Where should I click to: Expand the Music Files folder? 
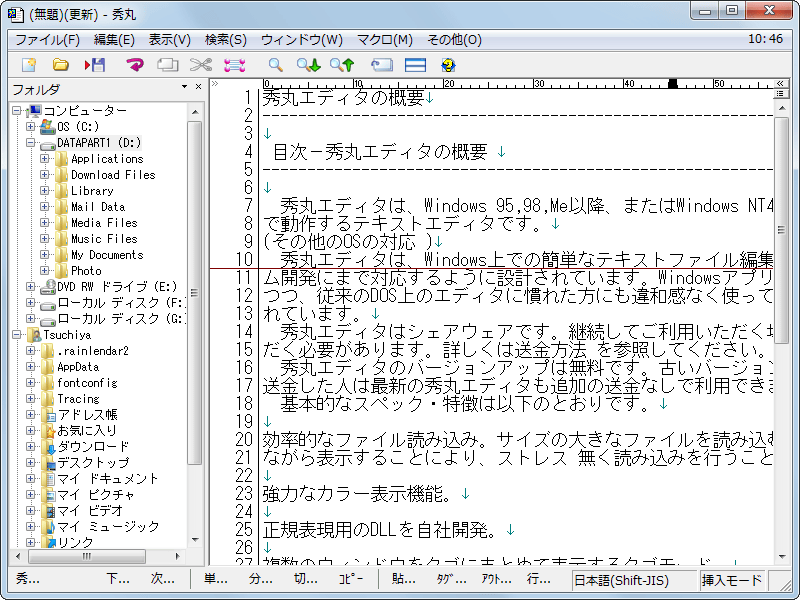coord(44,238)
